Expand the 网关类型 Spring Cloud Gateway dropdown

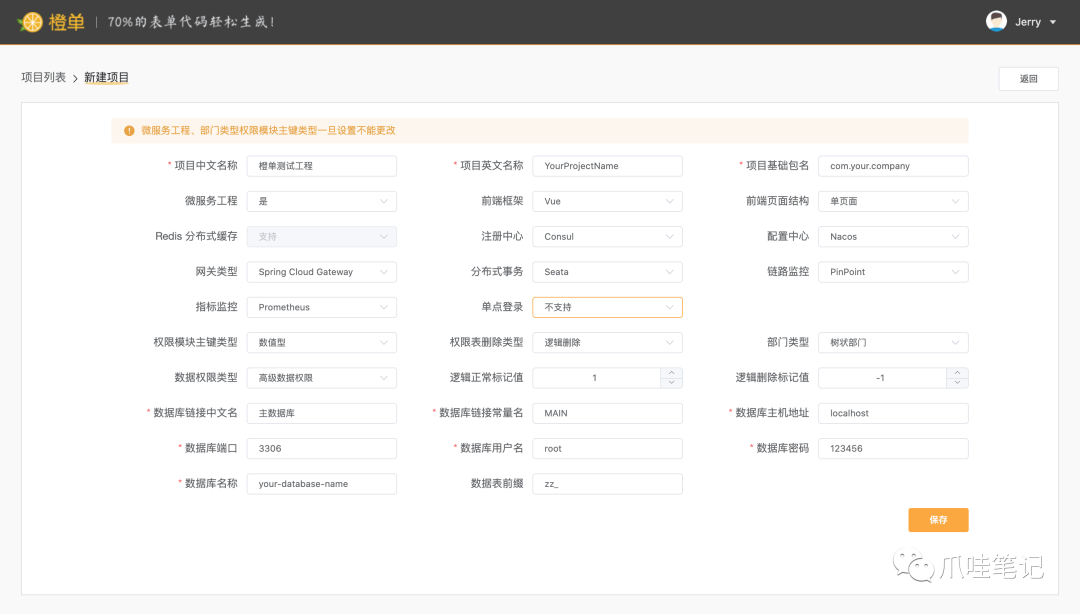click(x=321, y=272)
